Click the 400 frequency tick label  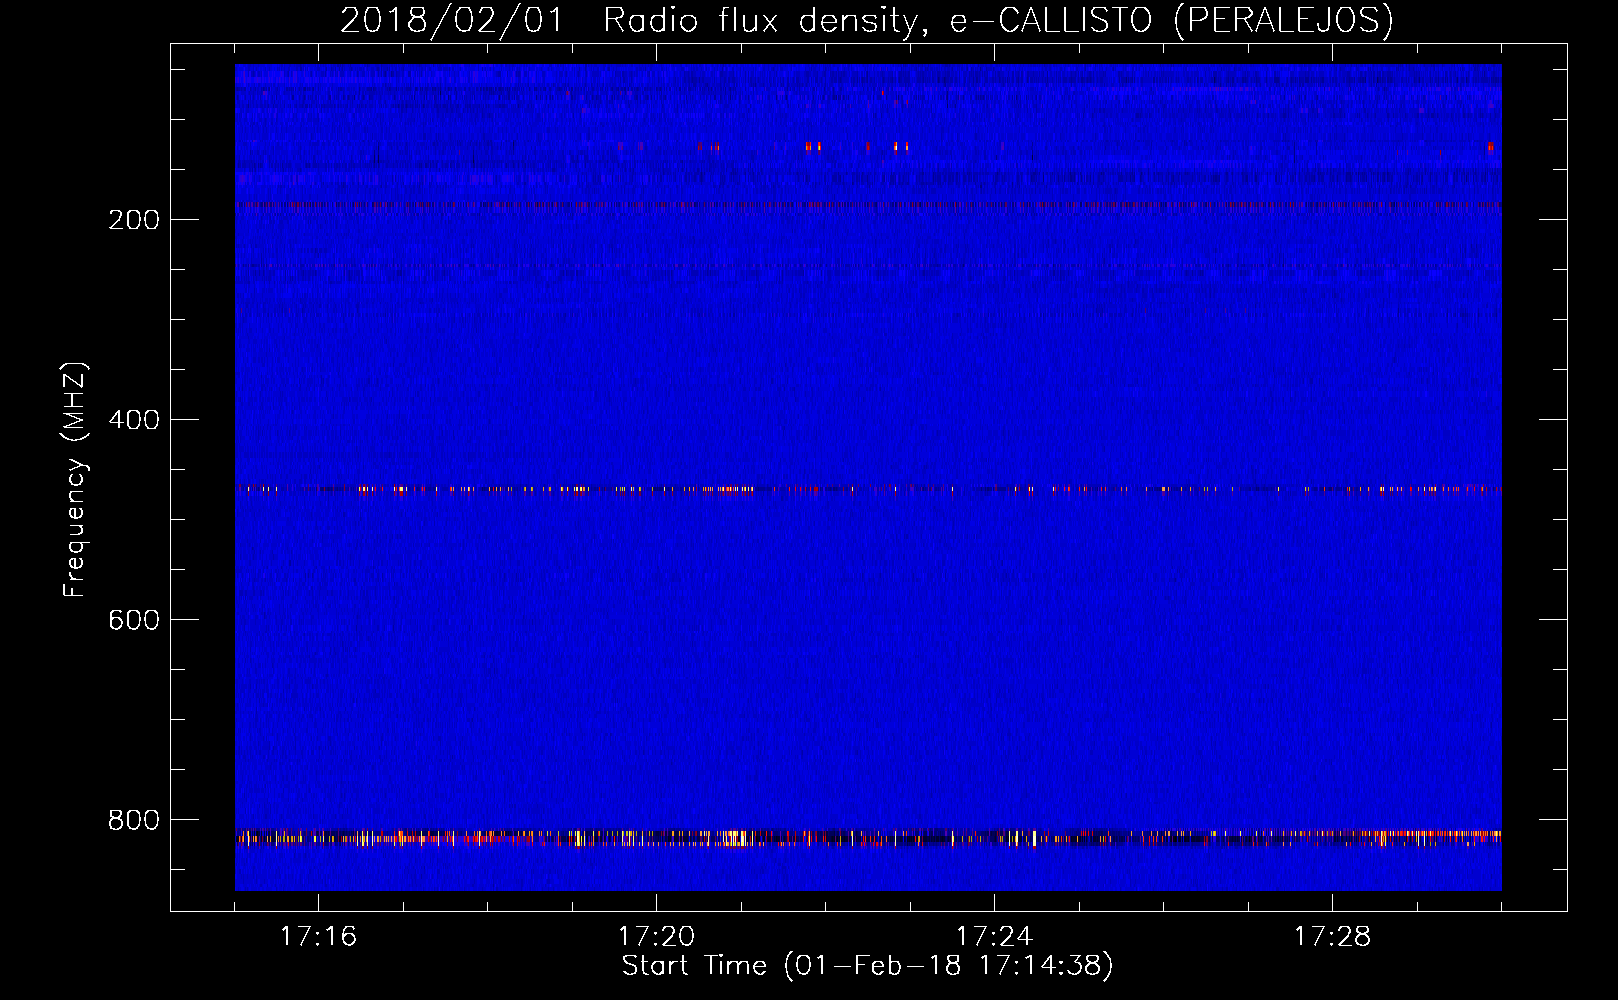click(134, 420)
